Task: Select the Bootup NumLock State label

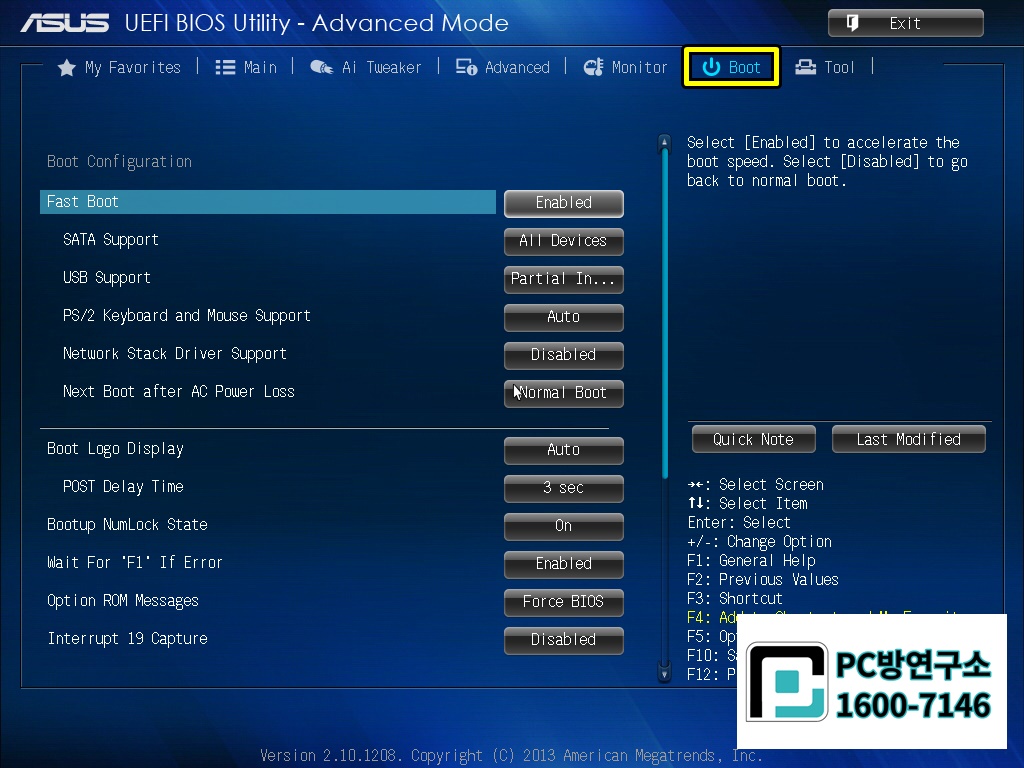Action: pos(127,525)
